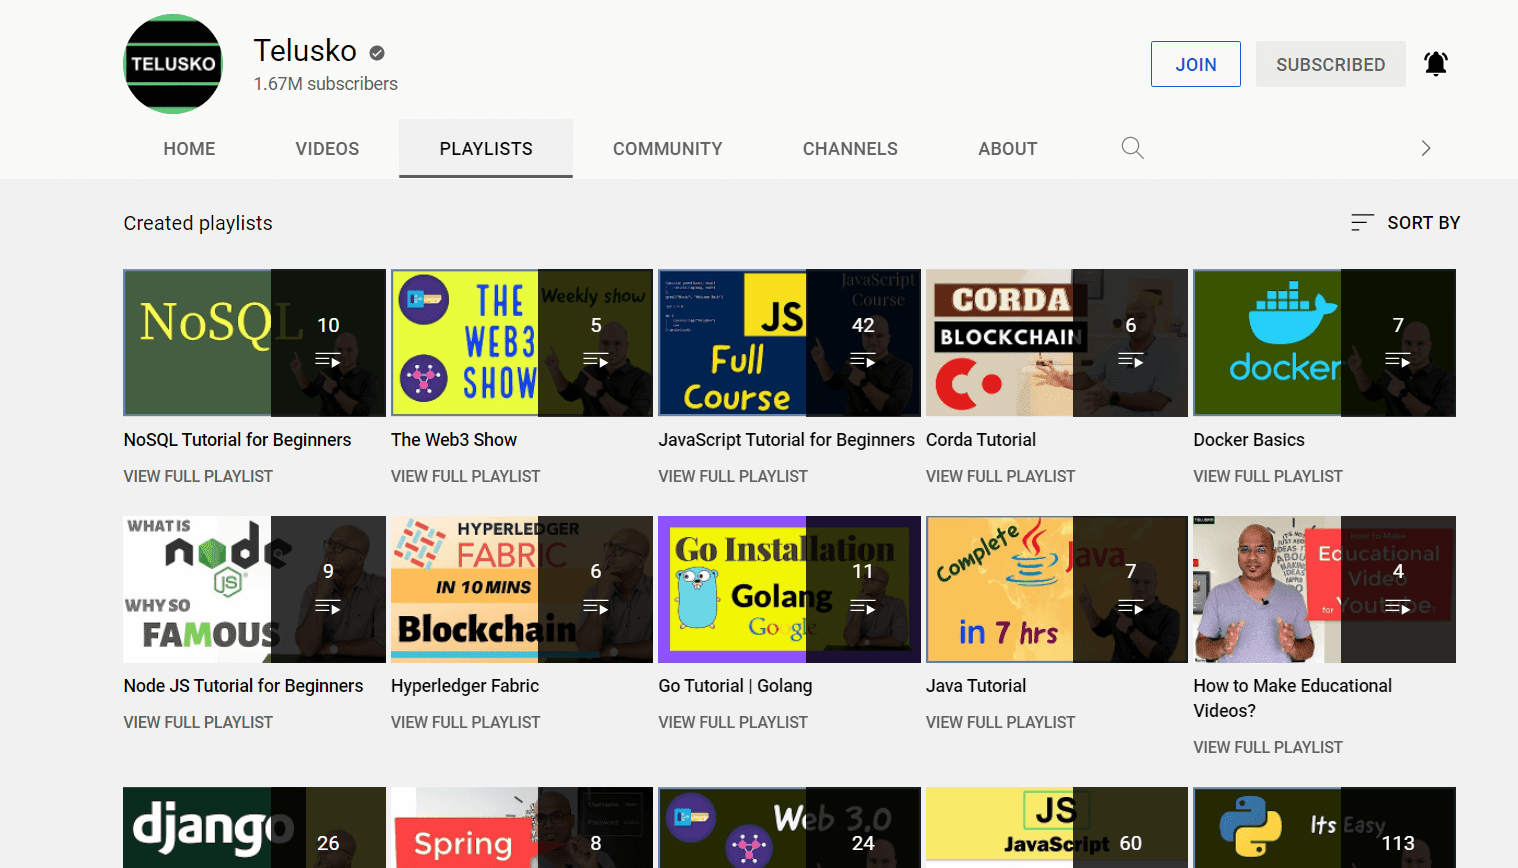Click the notification bell icon
The height and width of the screenshot is (868, 1518).
coord(1436,64)
